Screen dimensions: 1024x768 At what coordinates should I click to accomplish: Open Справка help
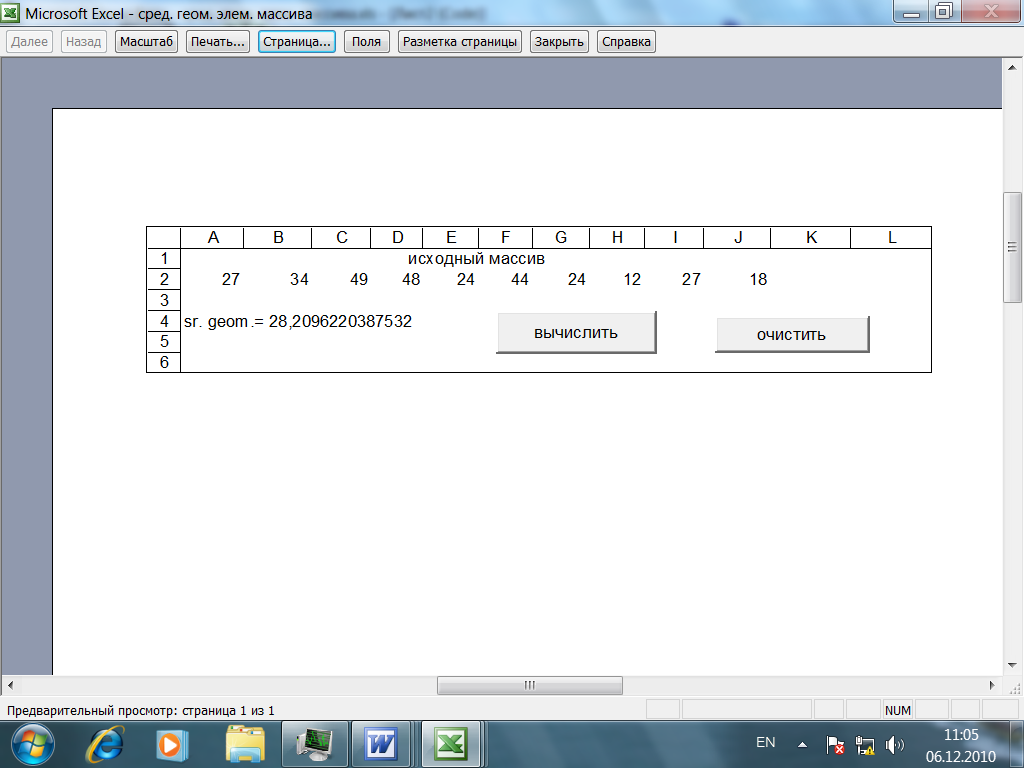click(x=626, y=42)
